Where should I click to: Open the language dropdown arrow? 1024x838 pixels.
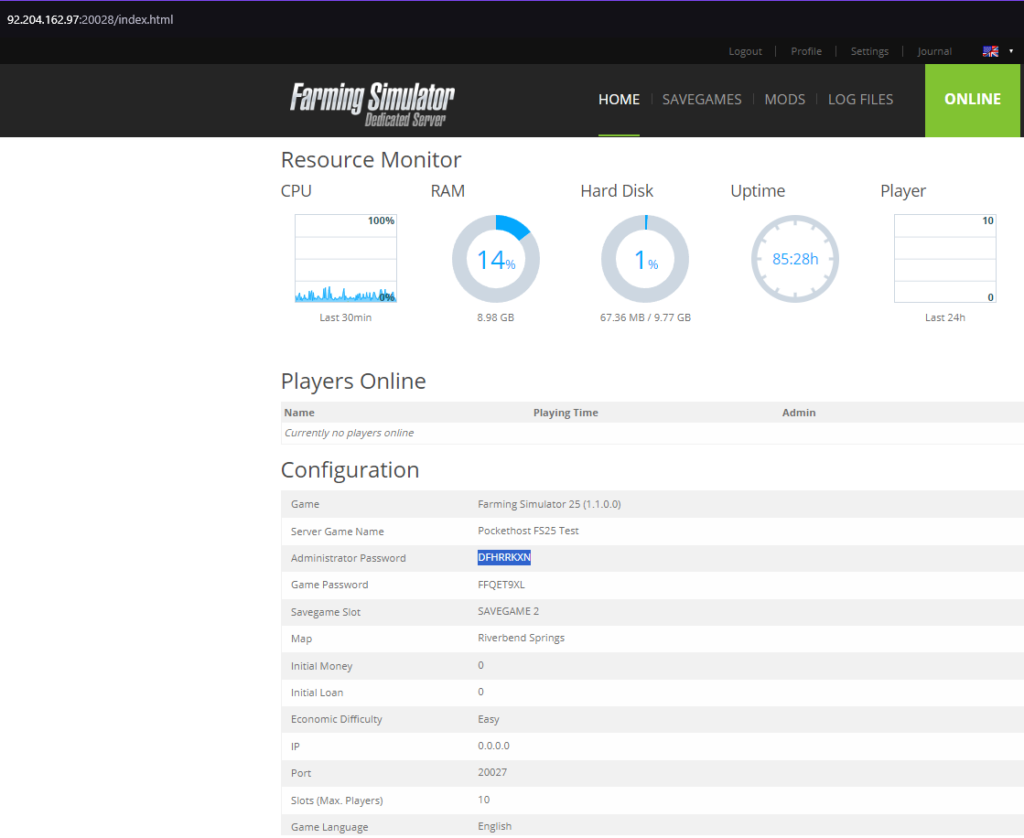click(x=1010, y=51)
